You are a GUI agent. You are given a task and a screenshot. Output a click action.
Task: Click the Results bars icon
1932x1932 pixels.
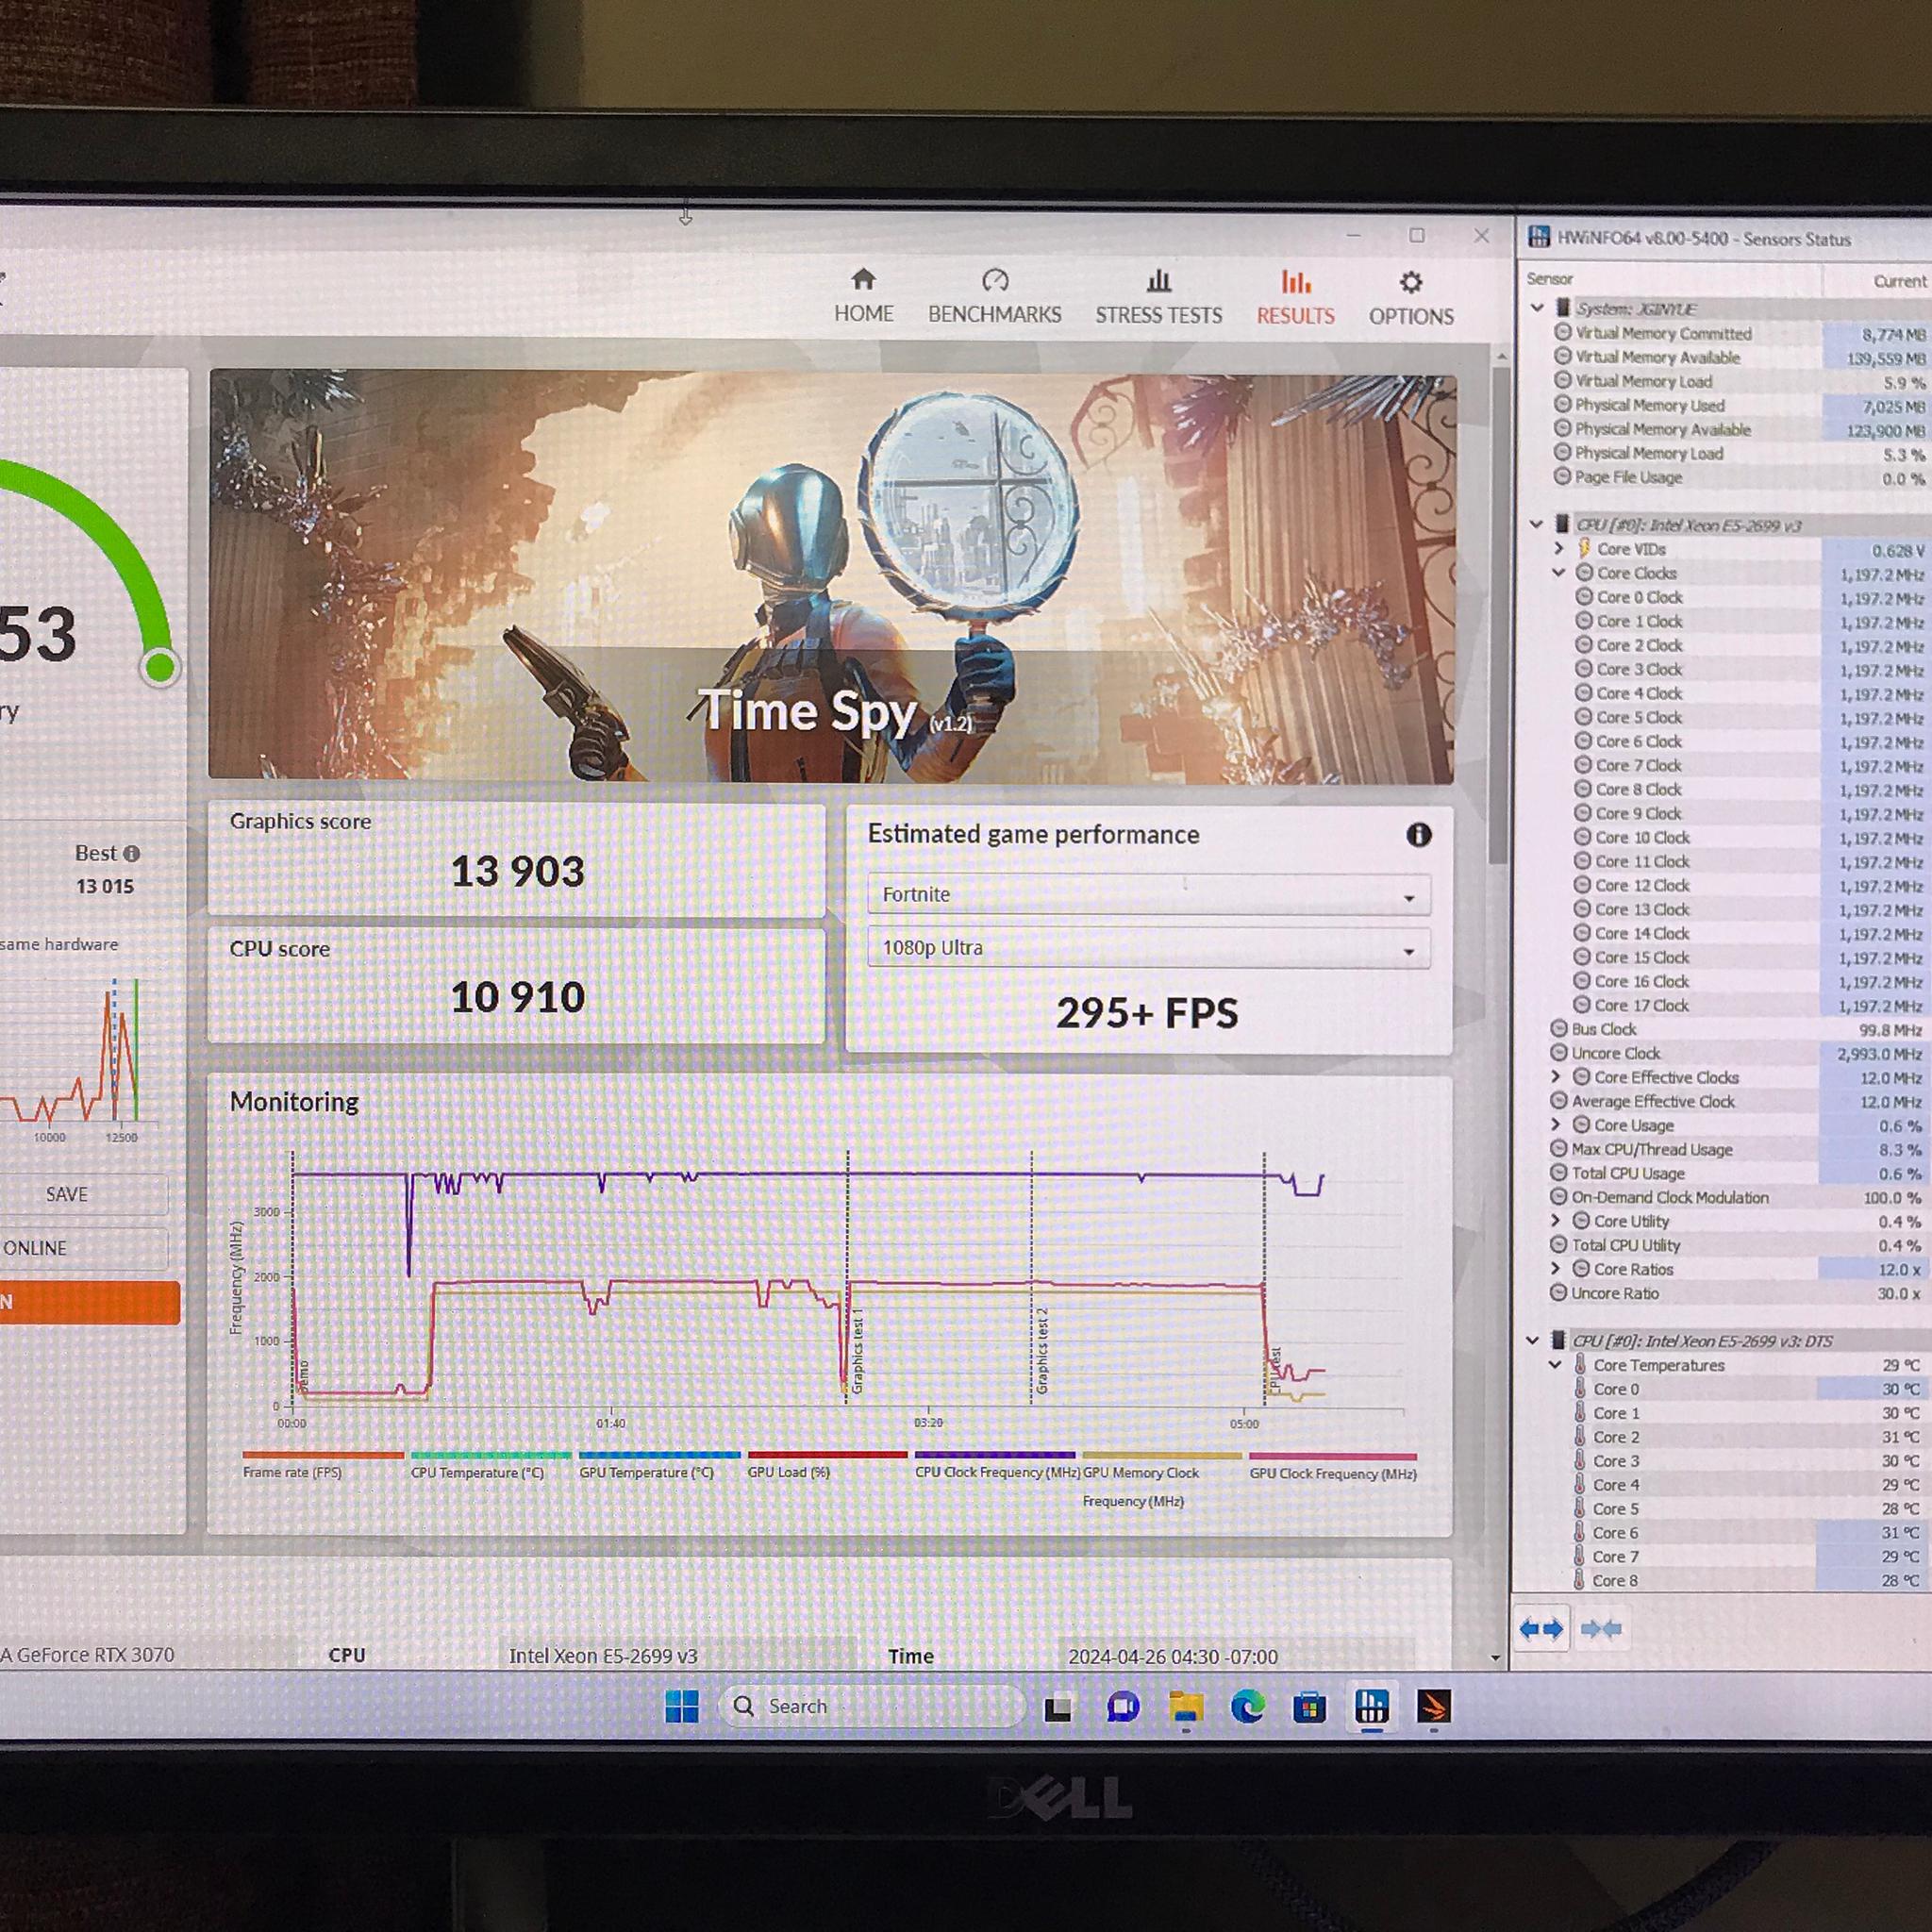tap(1296, 281)
